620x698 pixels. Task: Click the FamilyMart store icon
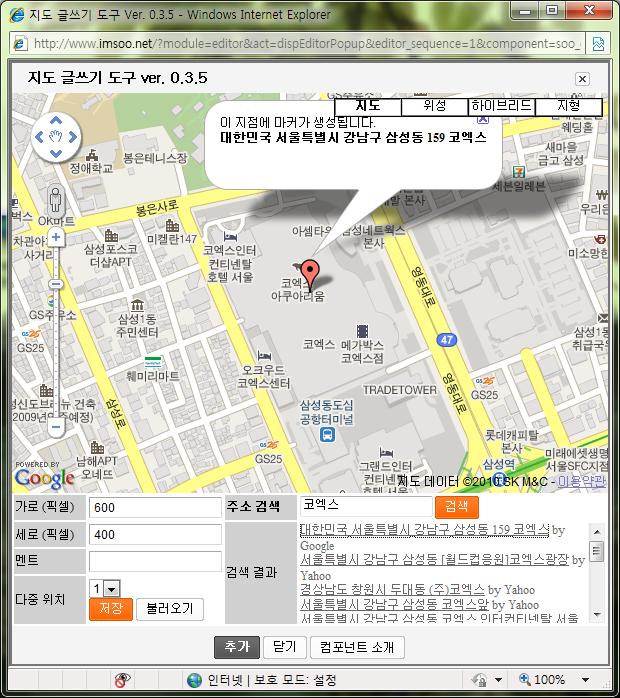click(x=153, y=362)
